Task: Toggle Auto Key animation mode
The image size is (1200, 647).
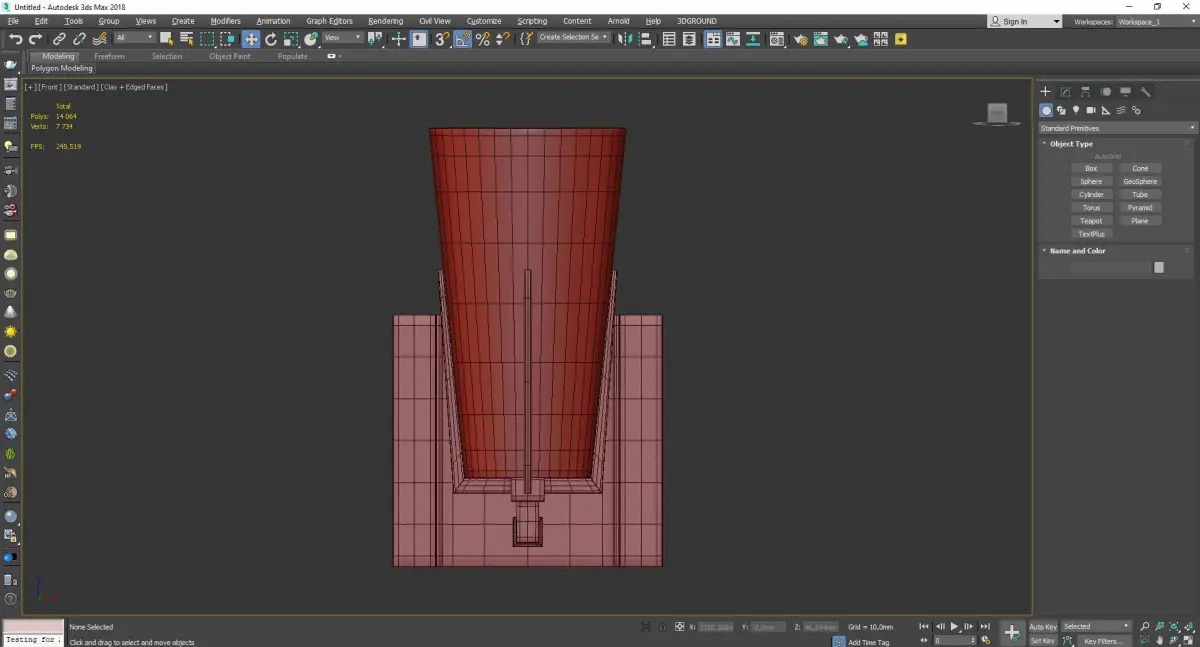Action: (x=1043, y=627)
